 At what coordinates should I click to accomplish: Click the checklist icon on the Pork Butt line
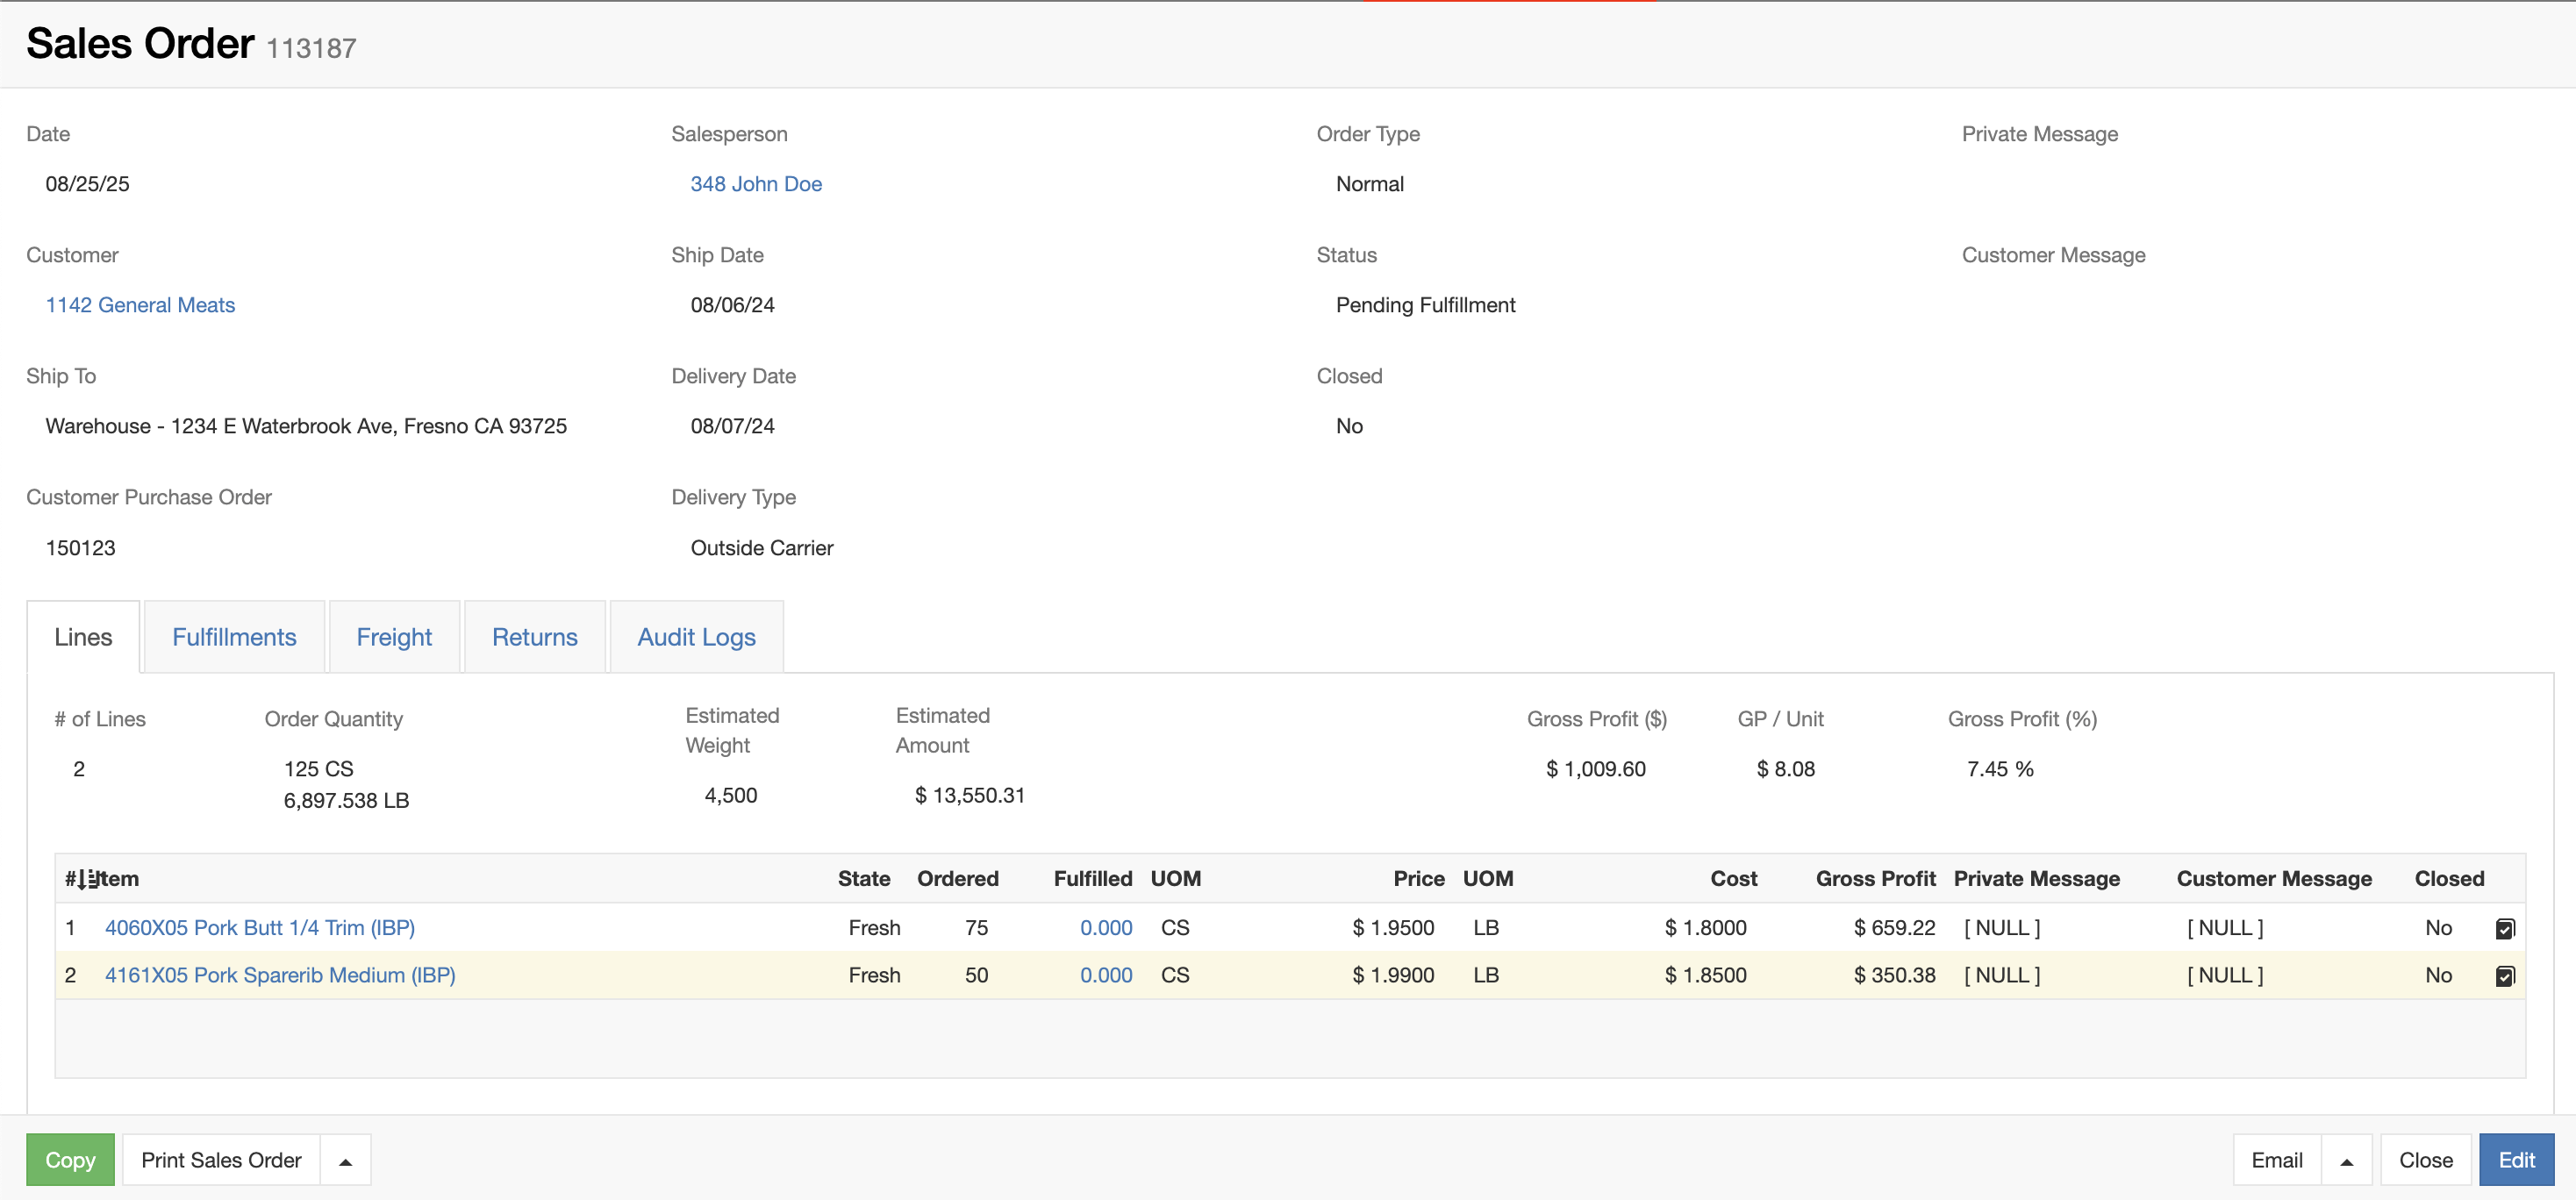2504,928
